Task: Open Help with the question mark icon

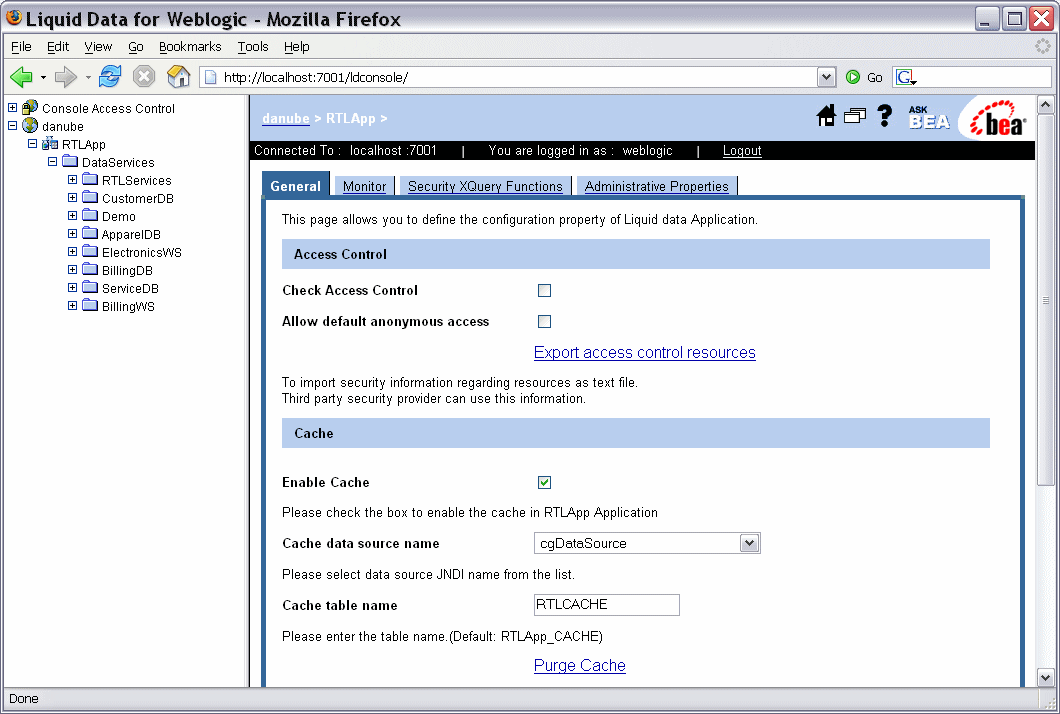Action: tap(884, 116)
